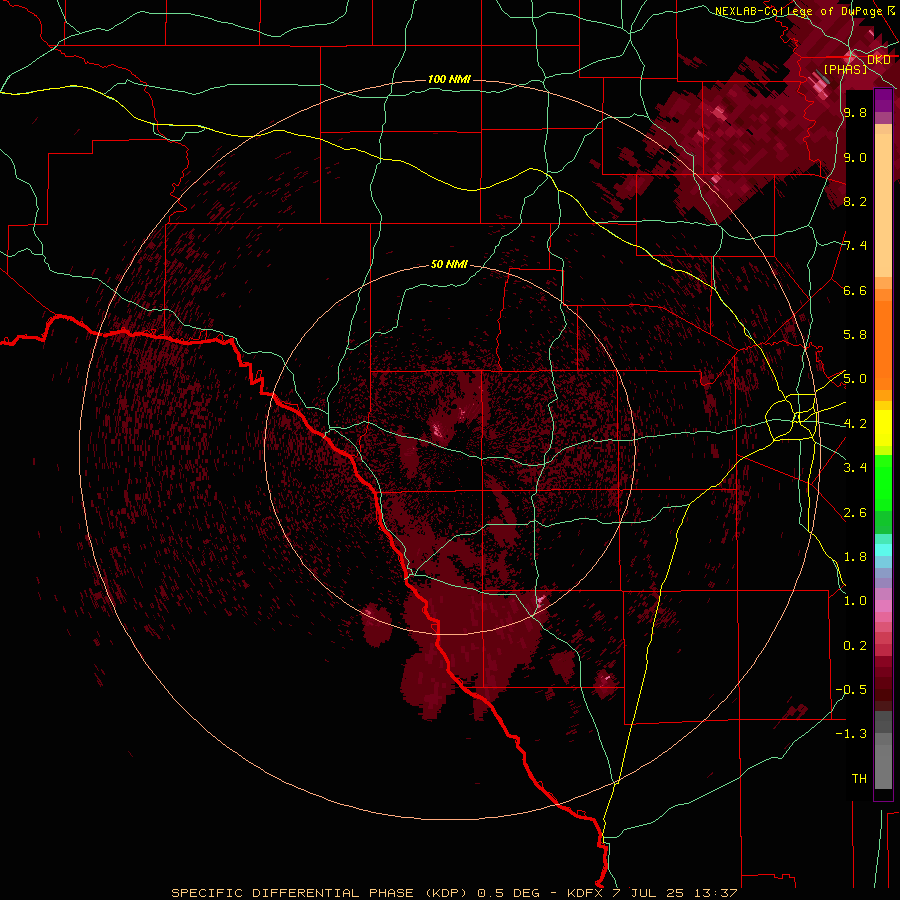Click the orange segment of the color scale
Image resolution: width=900 pixels, height=900 pixels.
(x=883, y=346)
